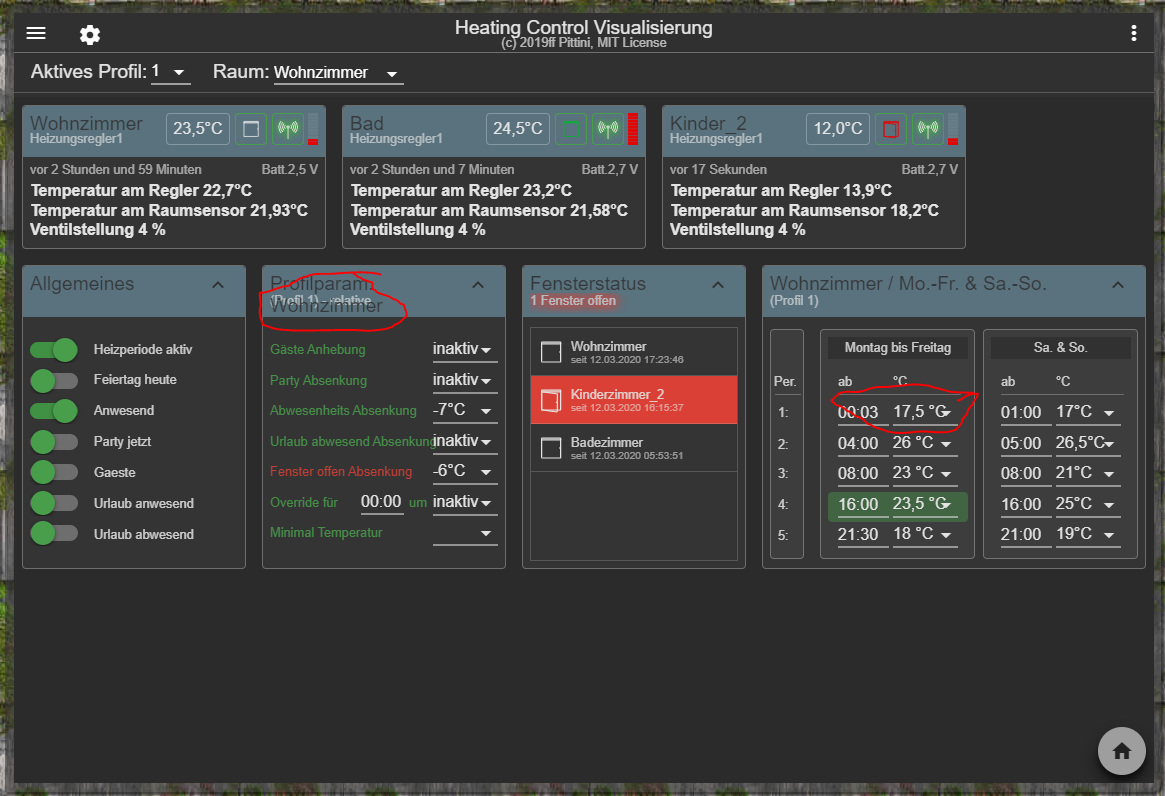Collapse the Allgemeines panel

218,285
